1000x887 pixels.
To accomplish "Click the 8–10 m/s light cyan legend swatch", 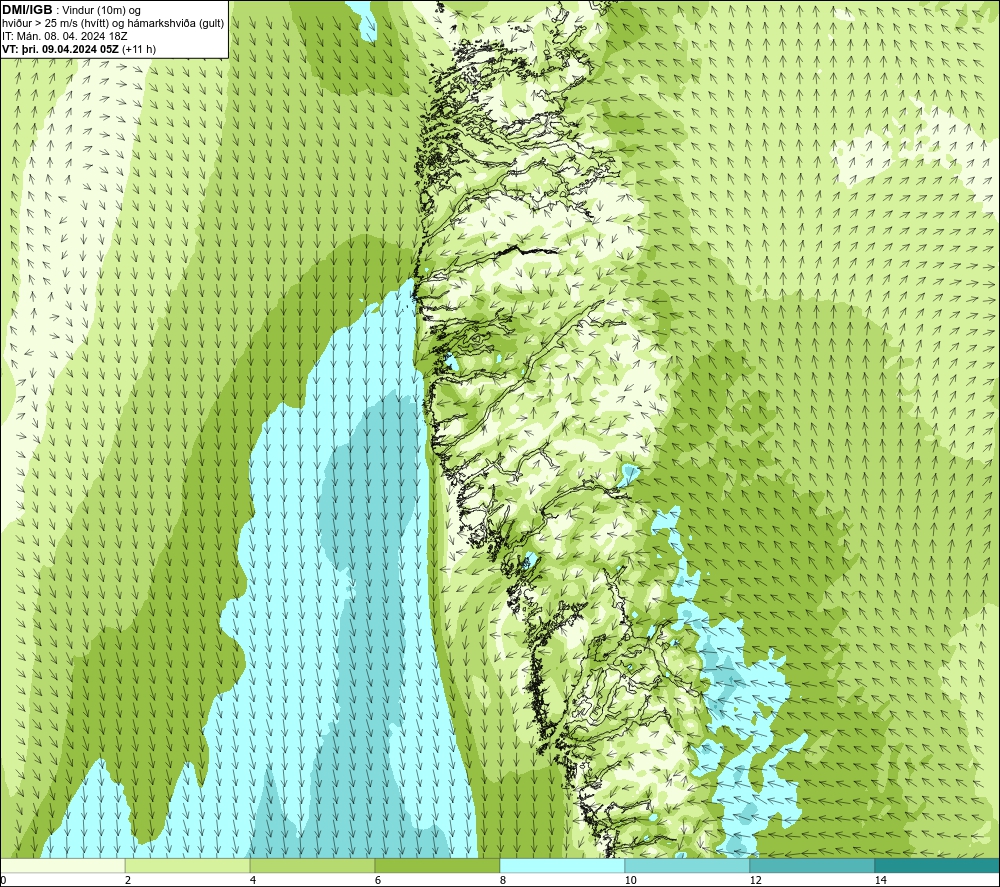I will (x=562, y=865).
